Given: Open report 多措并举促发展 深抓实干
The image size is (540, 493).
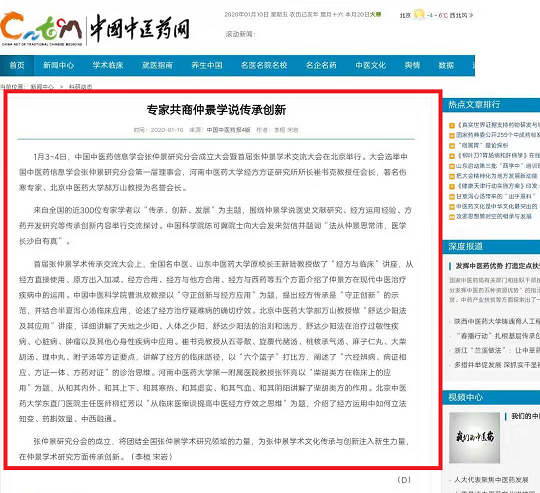Looking at the screenshot, I should tap(497, 365).
